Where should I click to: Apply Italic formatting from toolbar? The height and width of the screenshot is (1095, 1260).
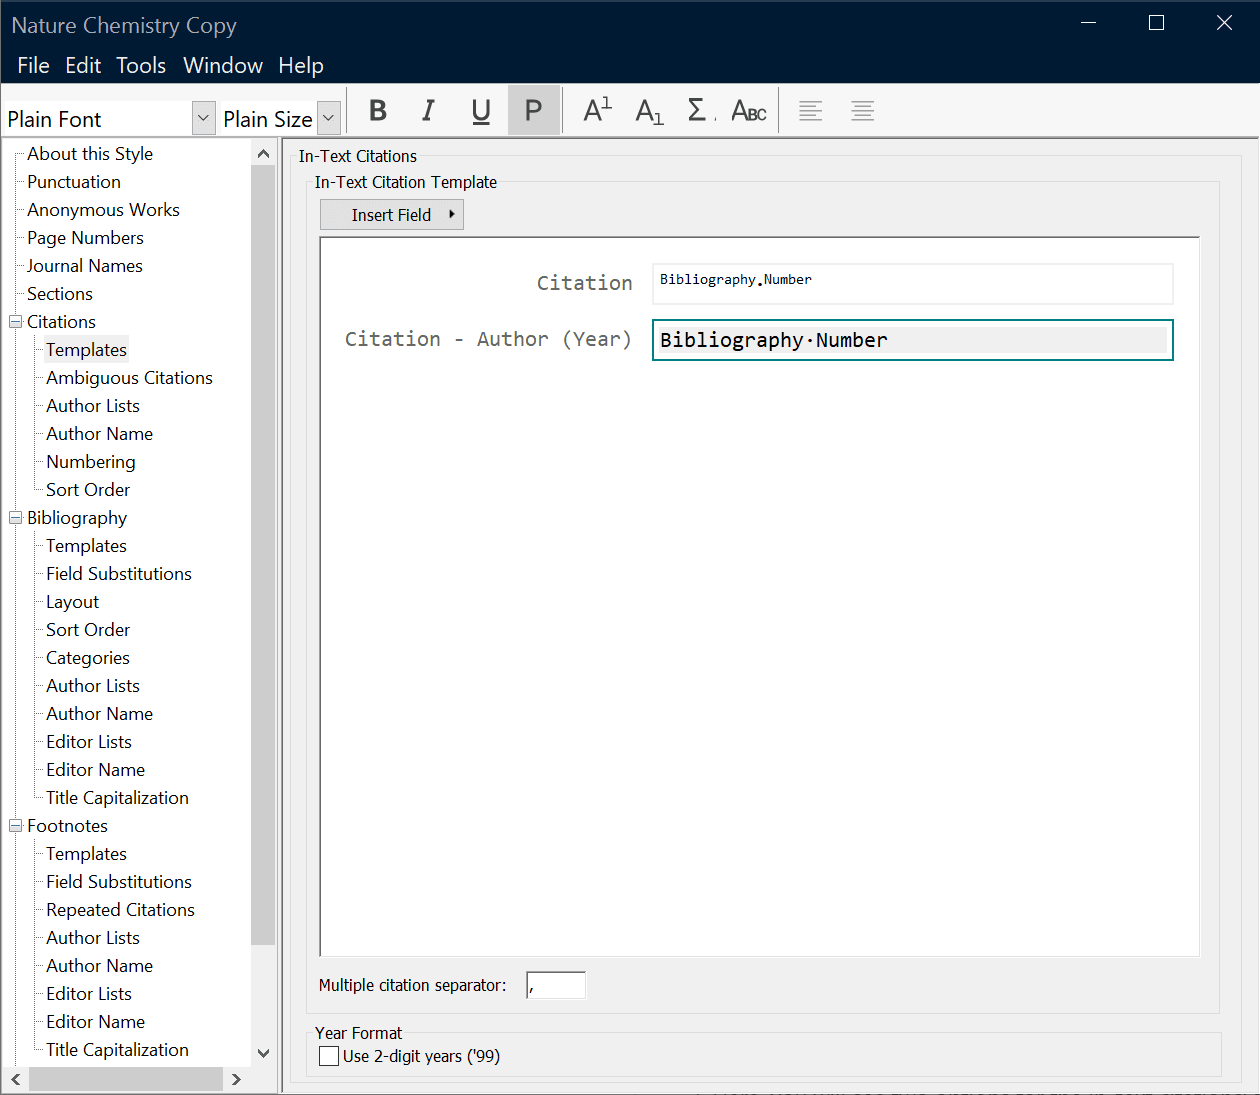pos(429,111)
